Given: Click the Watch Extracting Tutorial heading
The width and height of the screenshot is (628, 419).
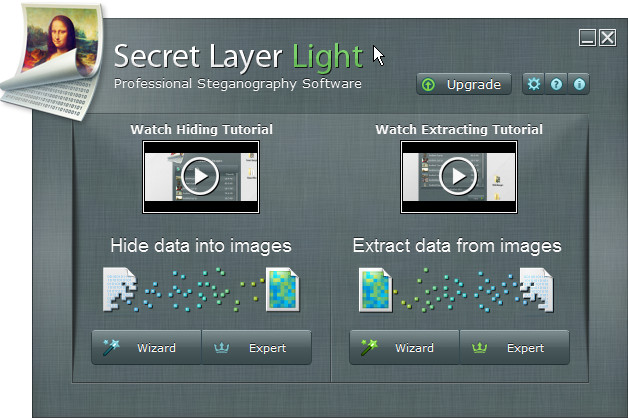Looking at the screenshot, I should click(459, 129).
